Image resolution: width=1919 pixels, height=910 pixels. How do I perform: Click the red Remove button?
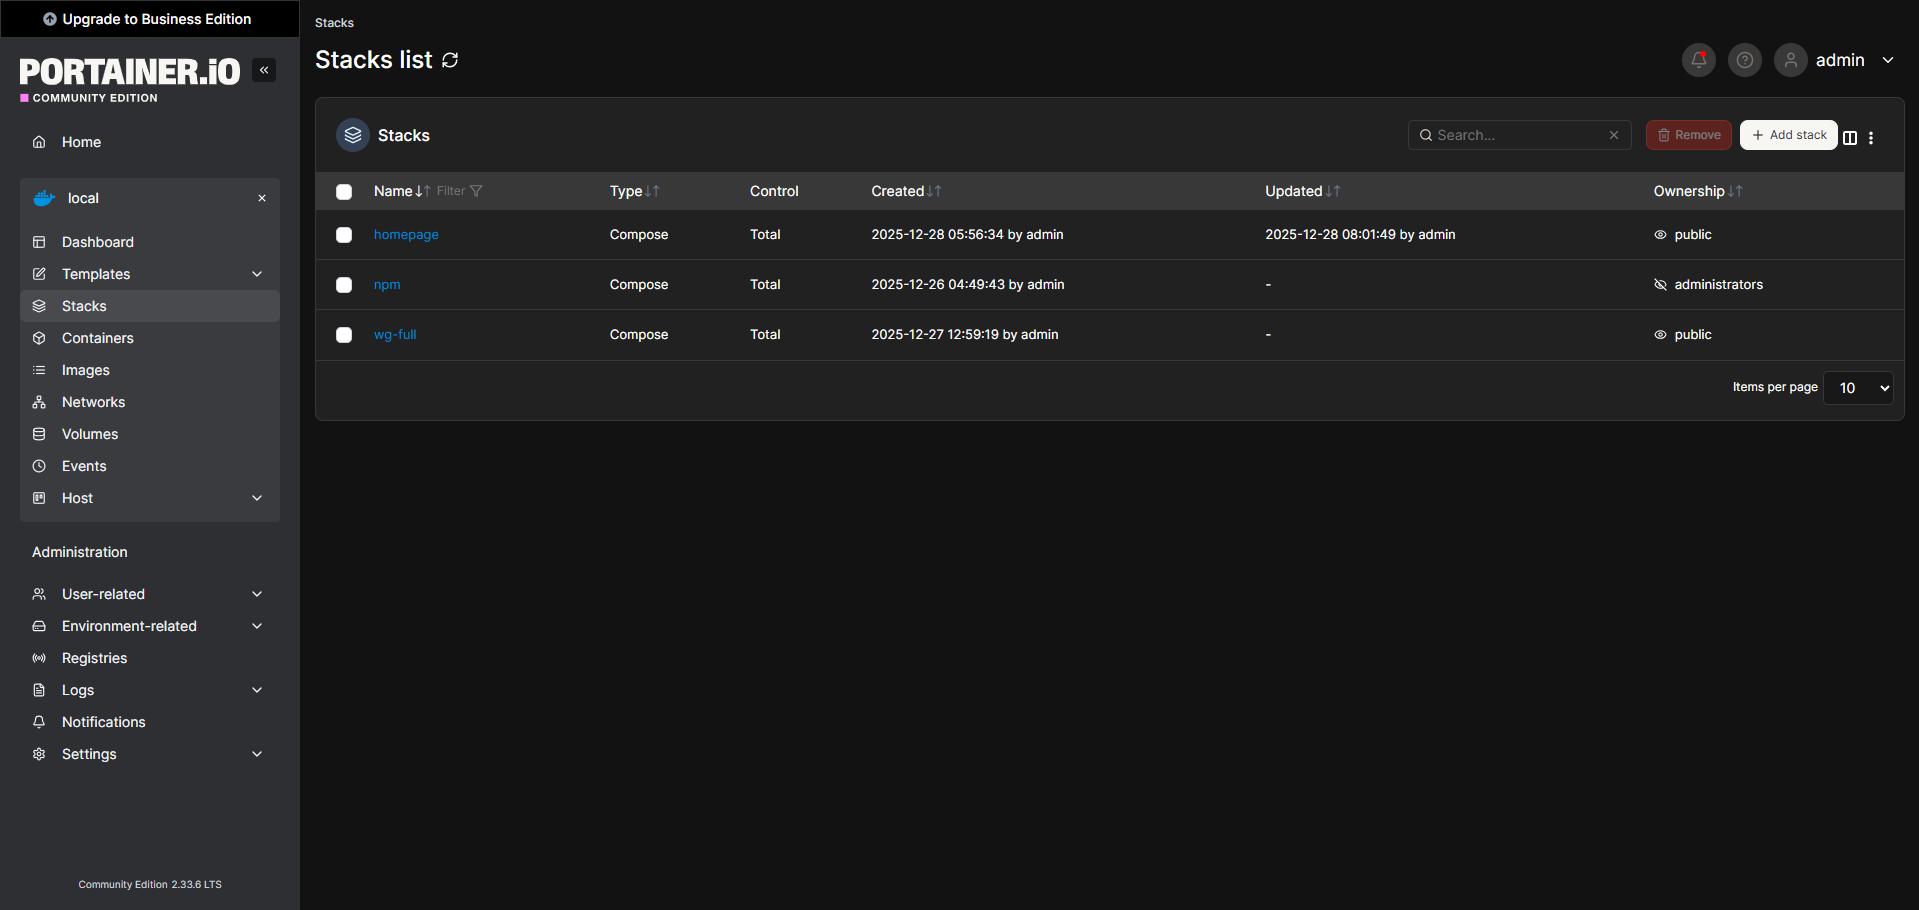[x=1689, y=135]
